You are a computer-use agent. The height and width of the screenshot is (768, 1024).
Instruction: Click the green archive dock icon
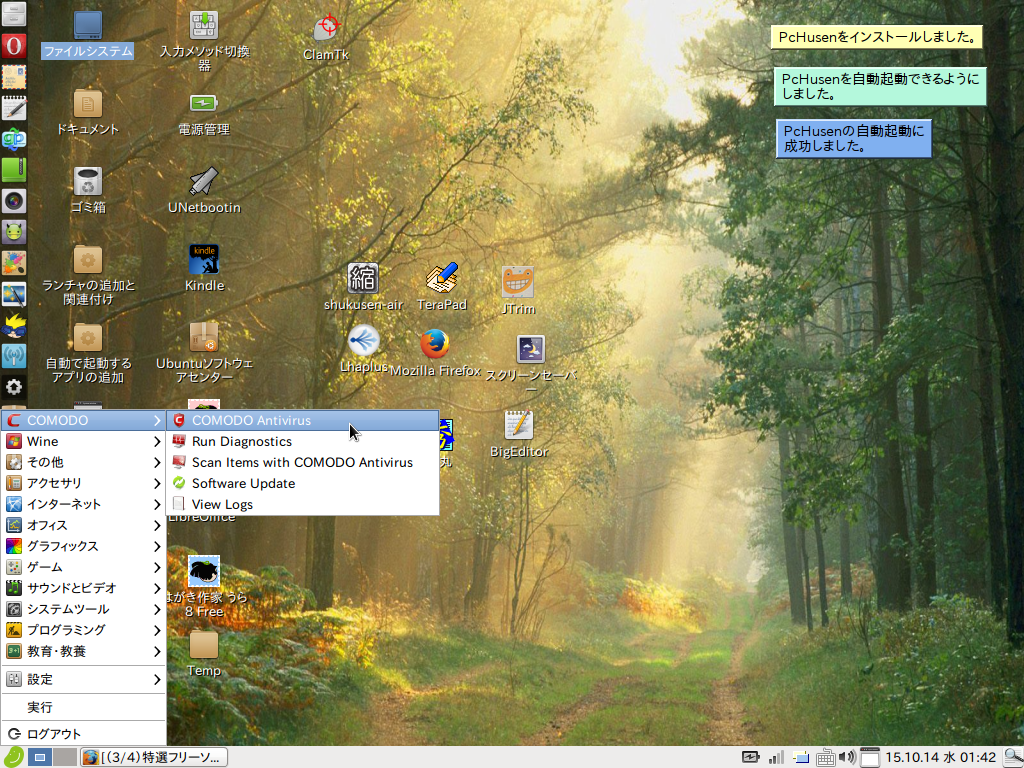14,170
